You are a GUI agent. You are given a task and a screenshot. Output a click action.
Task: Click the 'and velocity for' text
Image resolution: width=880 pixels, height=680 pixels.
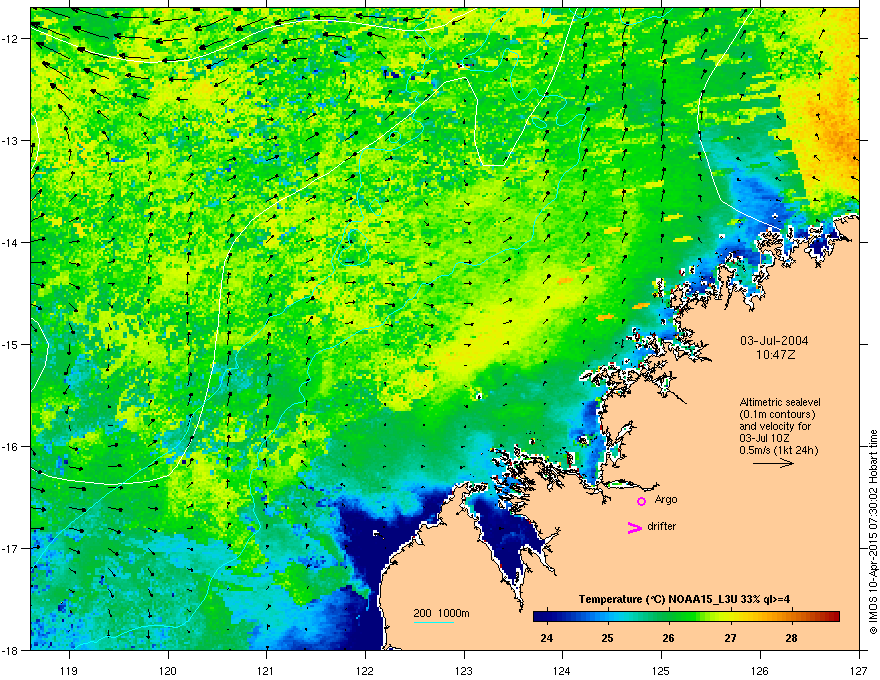774,426
